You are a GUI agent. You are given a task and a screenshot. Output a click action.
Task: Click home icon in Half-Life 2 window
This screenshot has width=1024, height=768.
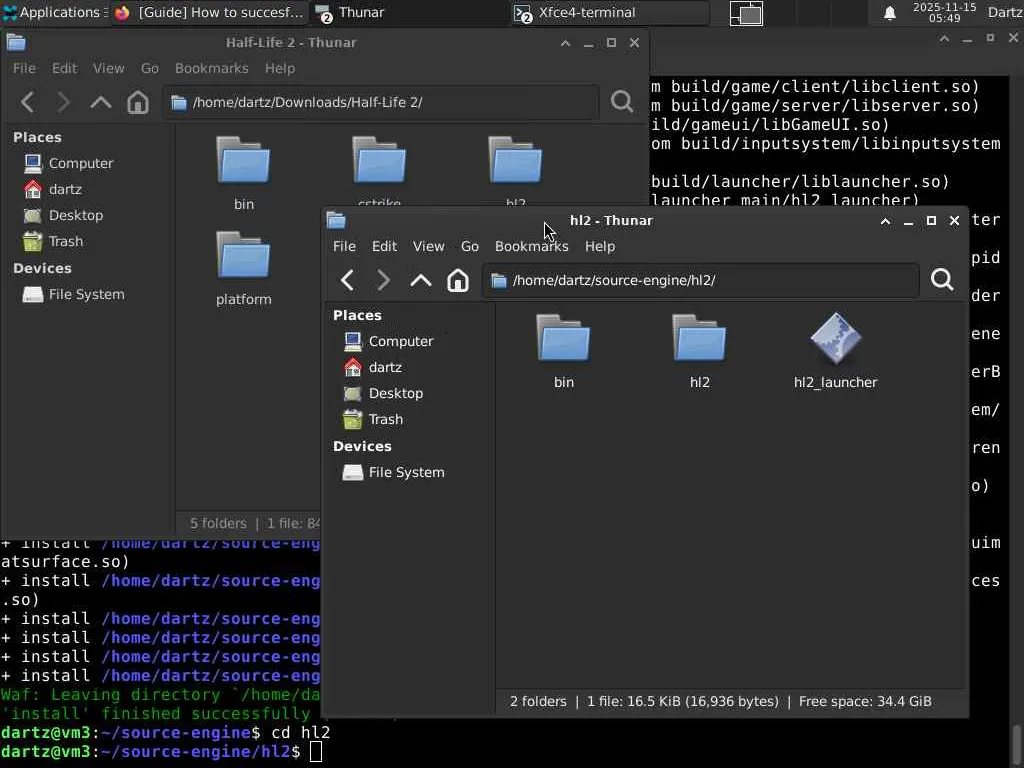[x=138, y=102]
